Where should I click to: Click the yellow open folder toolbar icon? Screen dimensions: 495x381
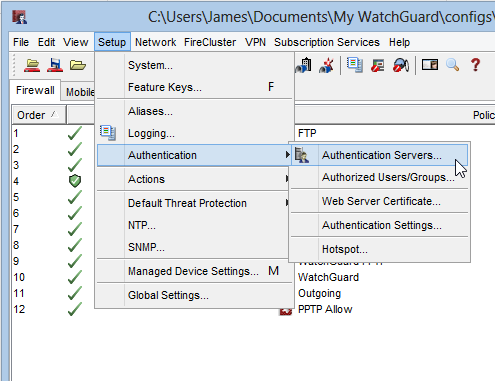(x=78, y=65)
